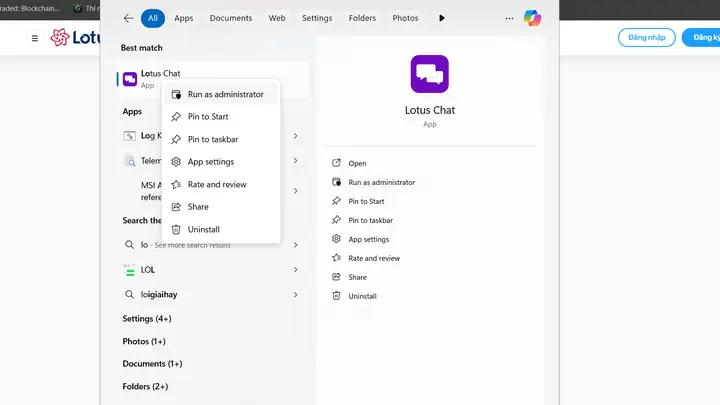This screenshot has width=720, height=405.
Task: Click the hamburger menu on Lotus webpage
Action: 35,38
